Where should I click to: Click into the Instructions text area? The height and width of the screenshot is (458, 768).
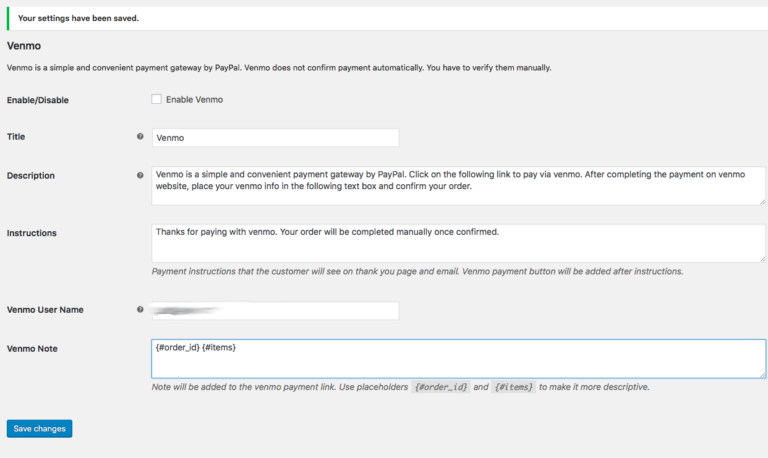[458, 242]
